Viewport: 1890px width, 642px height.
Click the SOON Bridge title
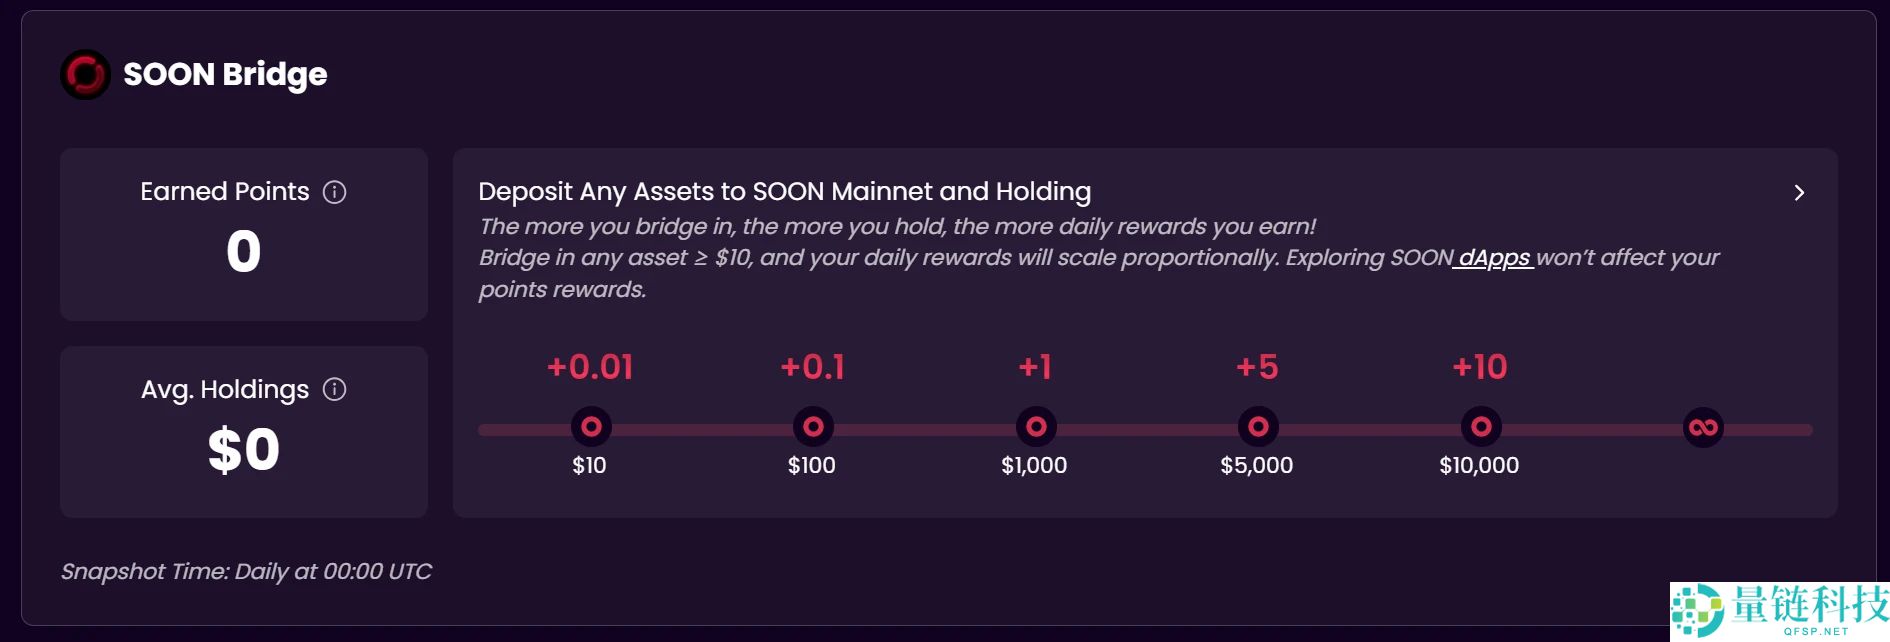tap(225, 75)
